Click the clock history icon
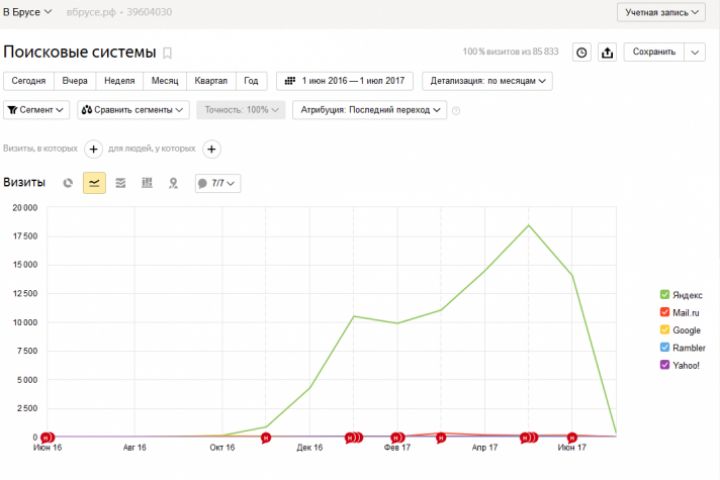The height and width of the screenshot is (480, 720). point(581,52)
